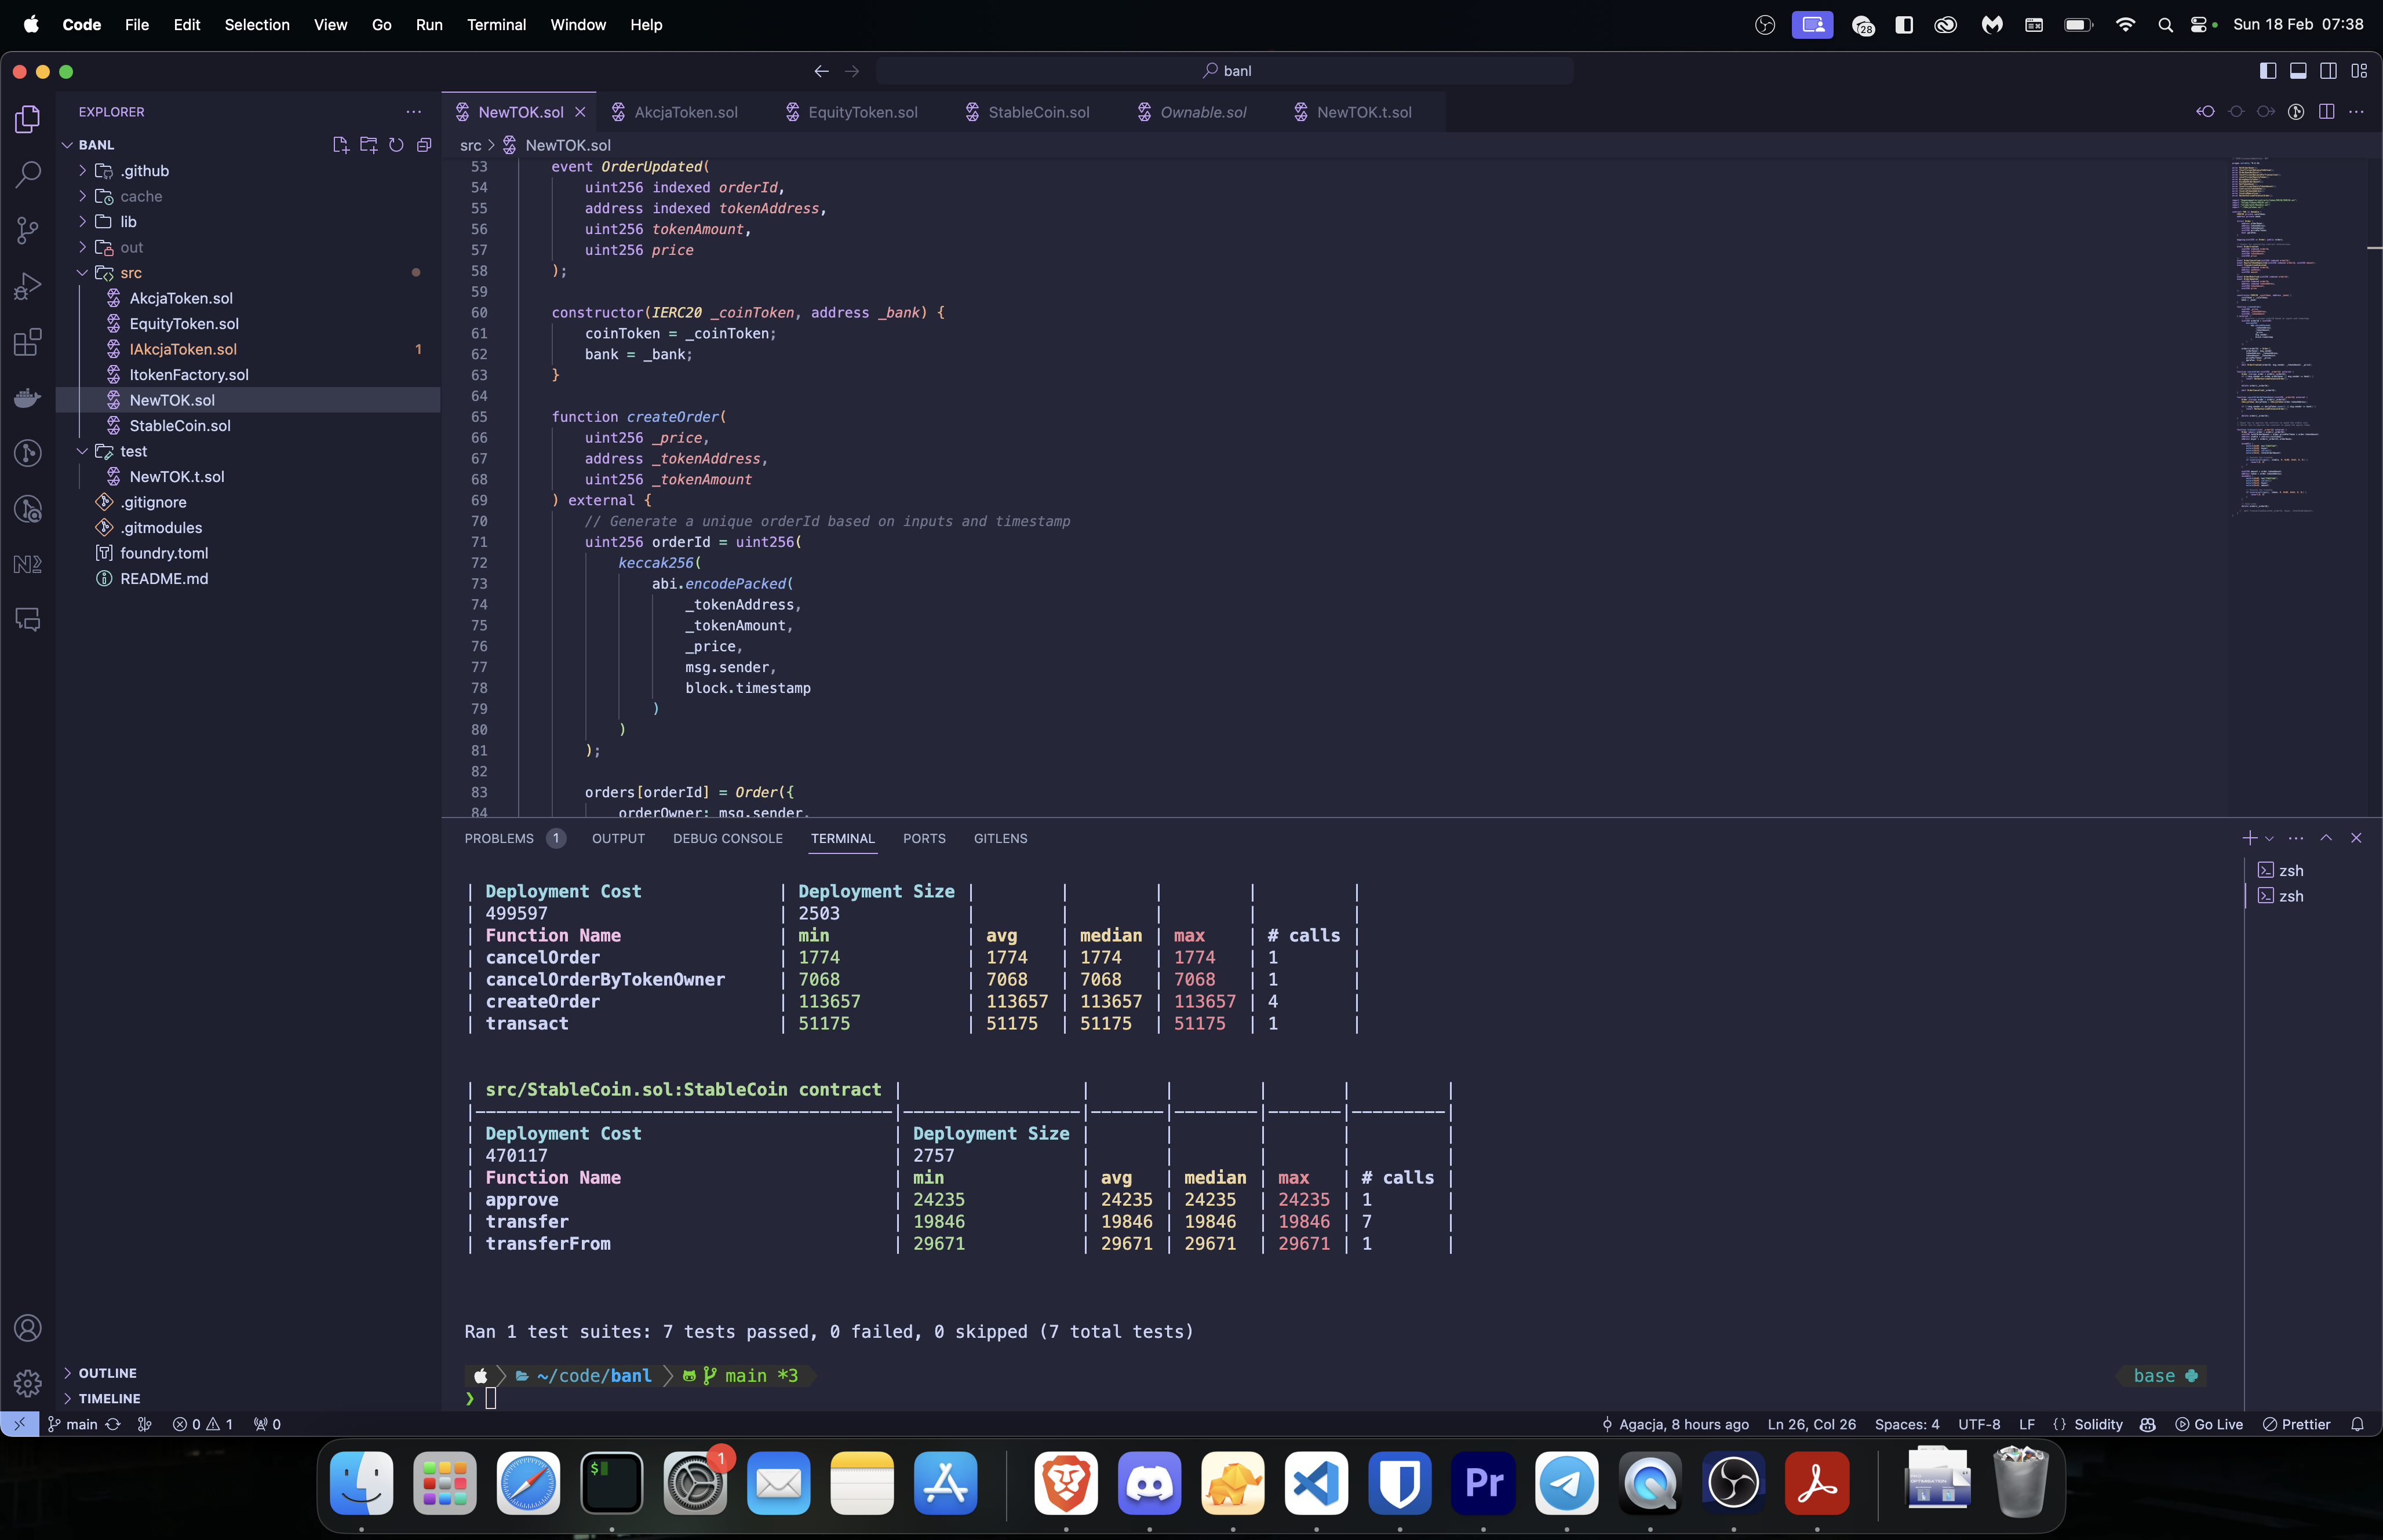The height and width of the screenshot is (1540, 2383).
Task: Click Go Live in status bar
Action: click(x=2208, y=1424)
